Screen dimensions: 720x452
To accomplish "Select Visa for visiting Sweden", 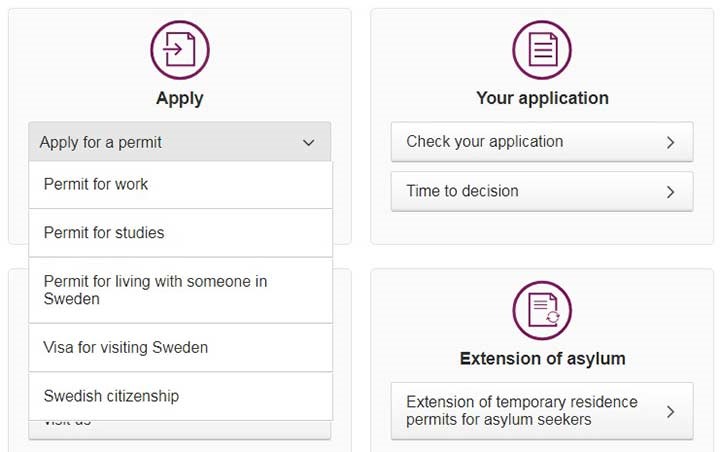I will (x=180, y=348).
